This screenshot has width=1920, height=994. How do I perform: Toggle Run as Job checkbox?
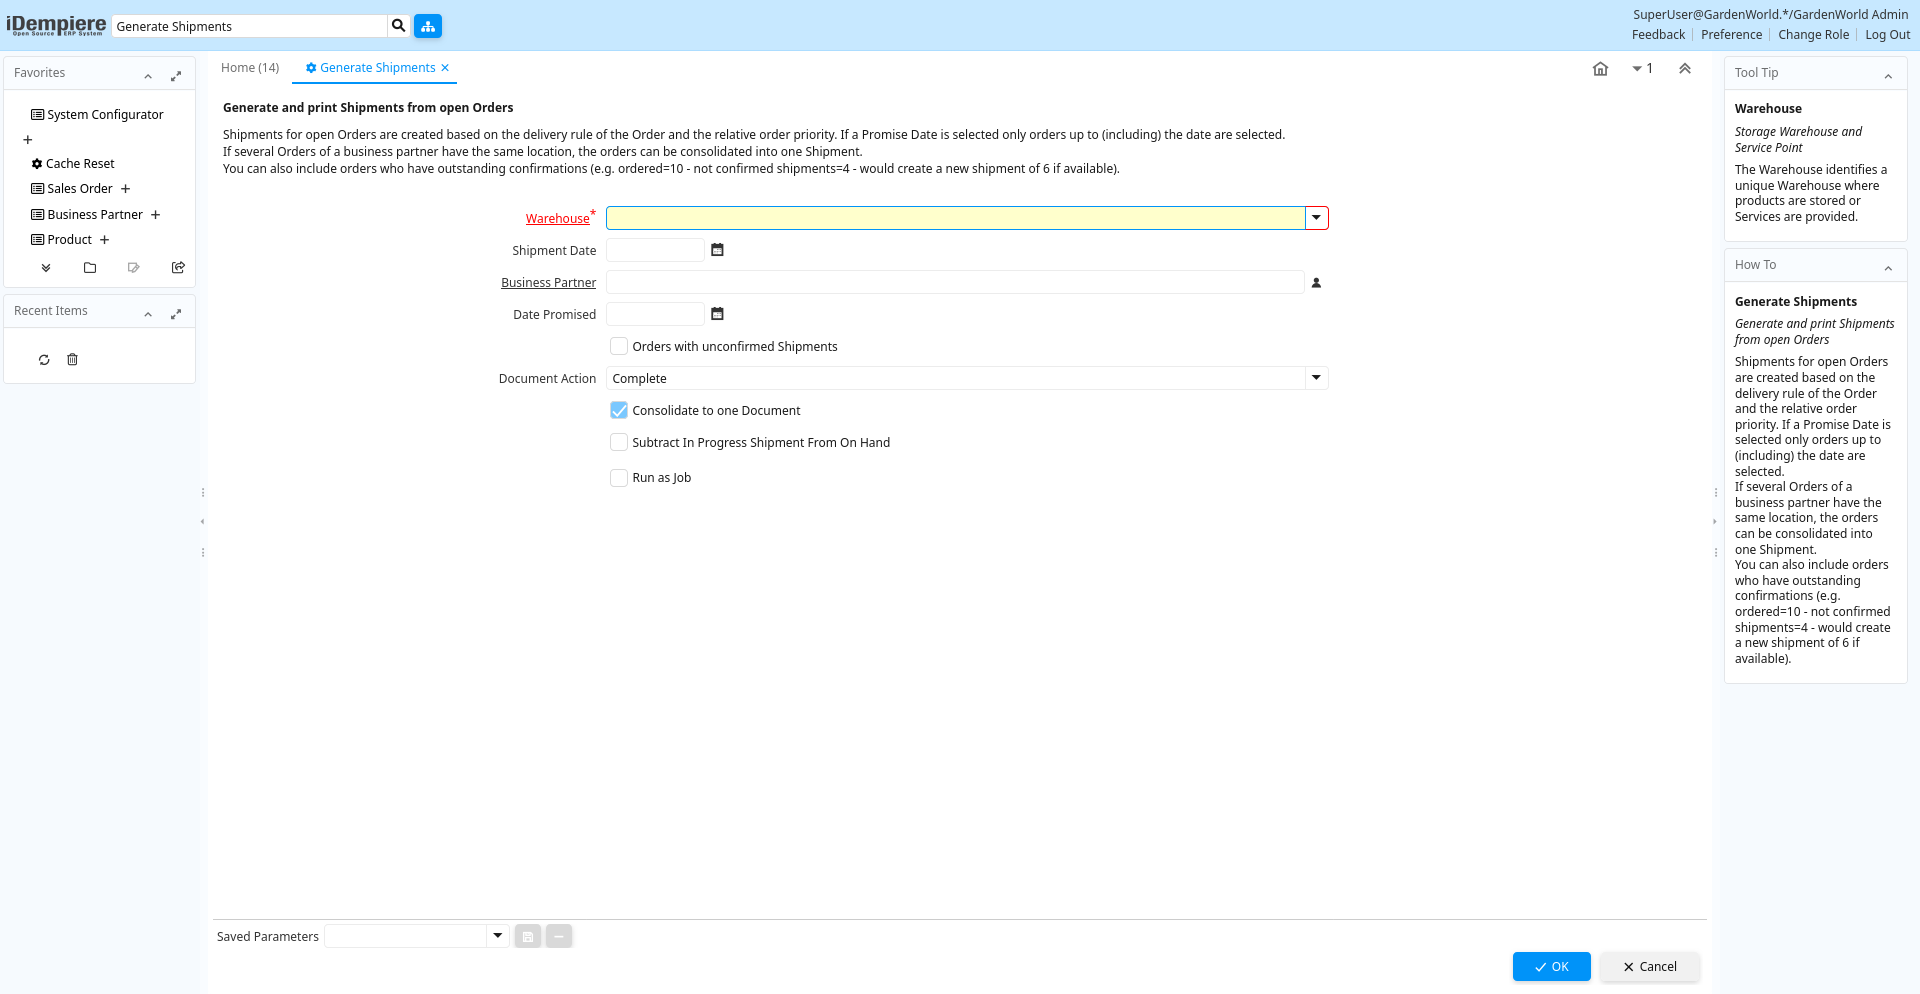pyautogui.click(x=619, y=478)
